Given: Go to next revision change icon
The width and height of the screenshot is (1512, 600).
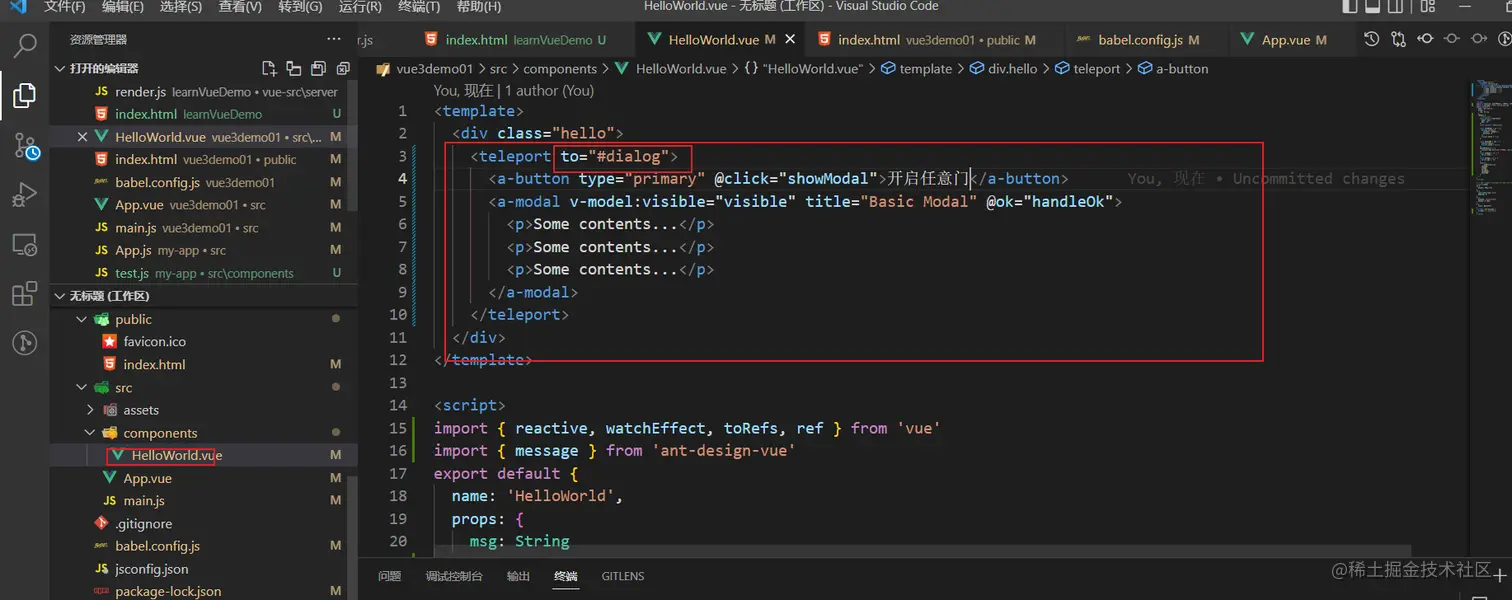Looking at the screenshot, I should [x=1477, y=39].
